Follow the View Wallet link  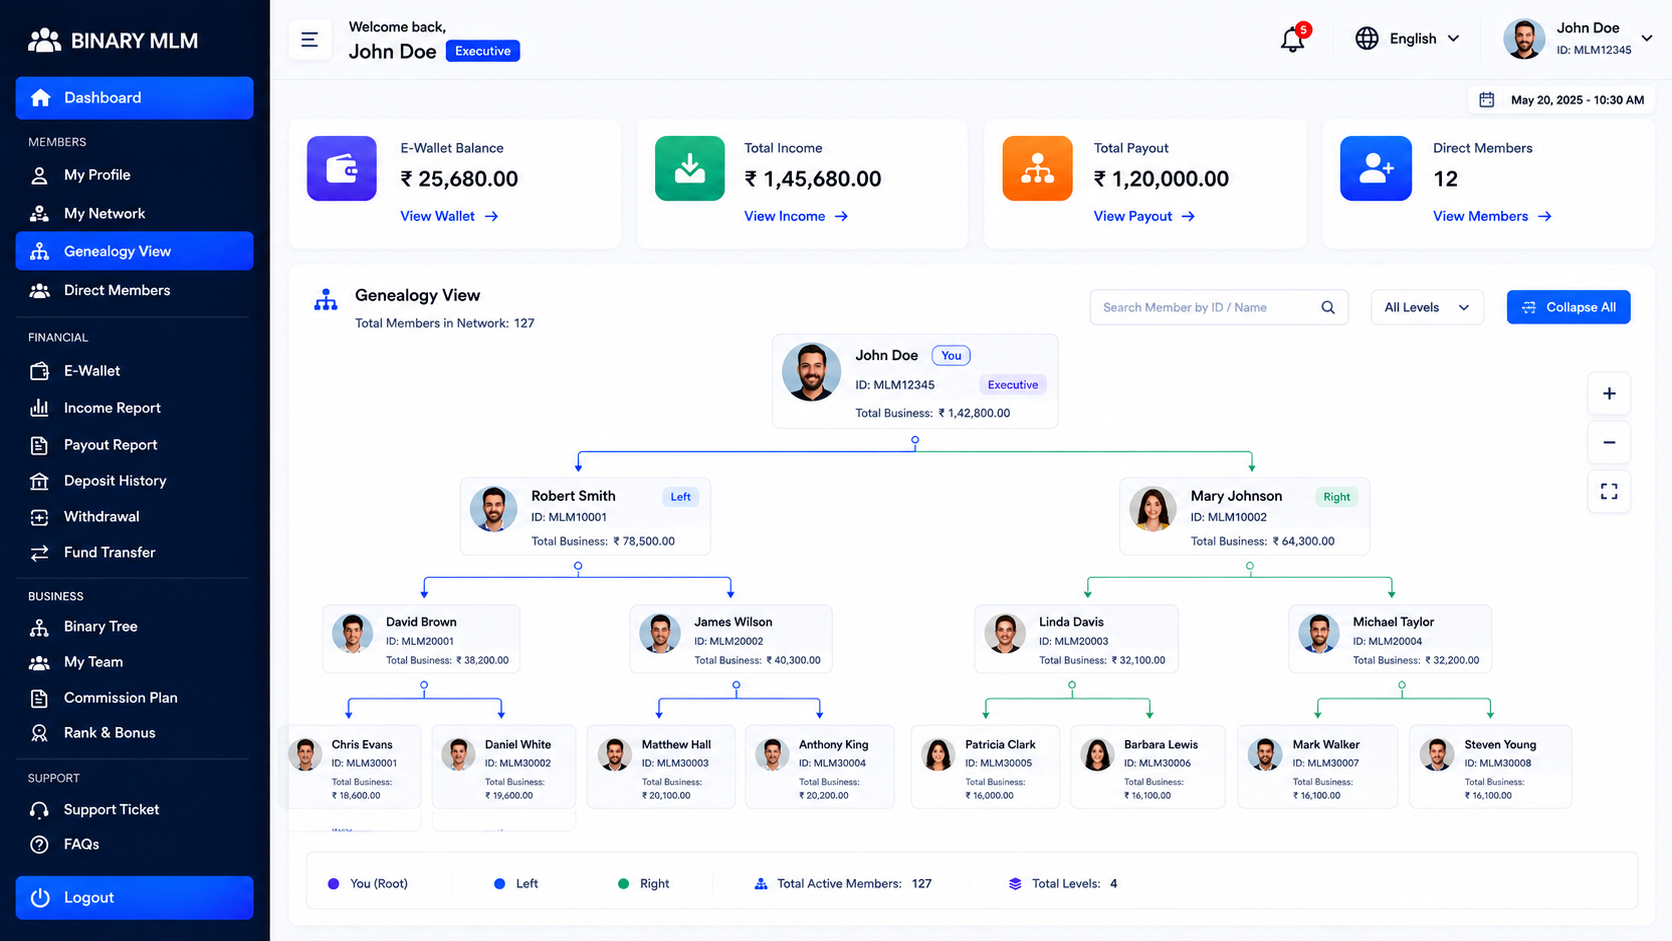pos(449,216)
